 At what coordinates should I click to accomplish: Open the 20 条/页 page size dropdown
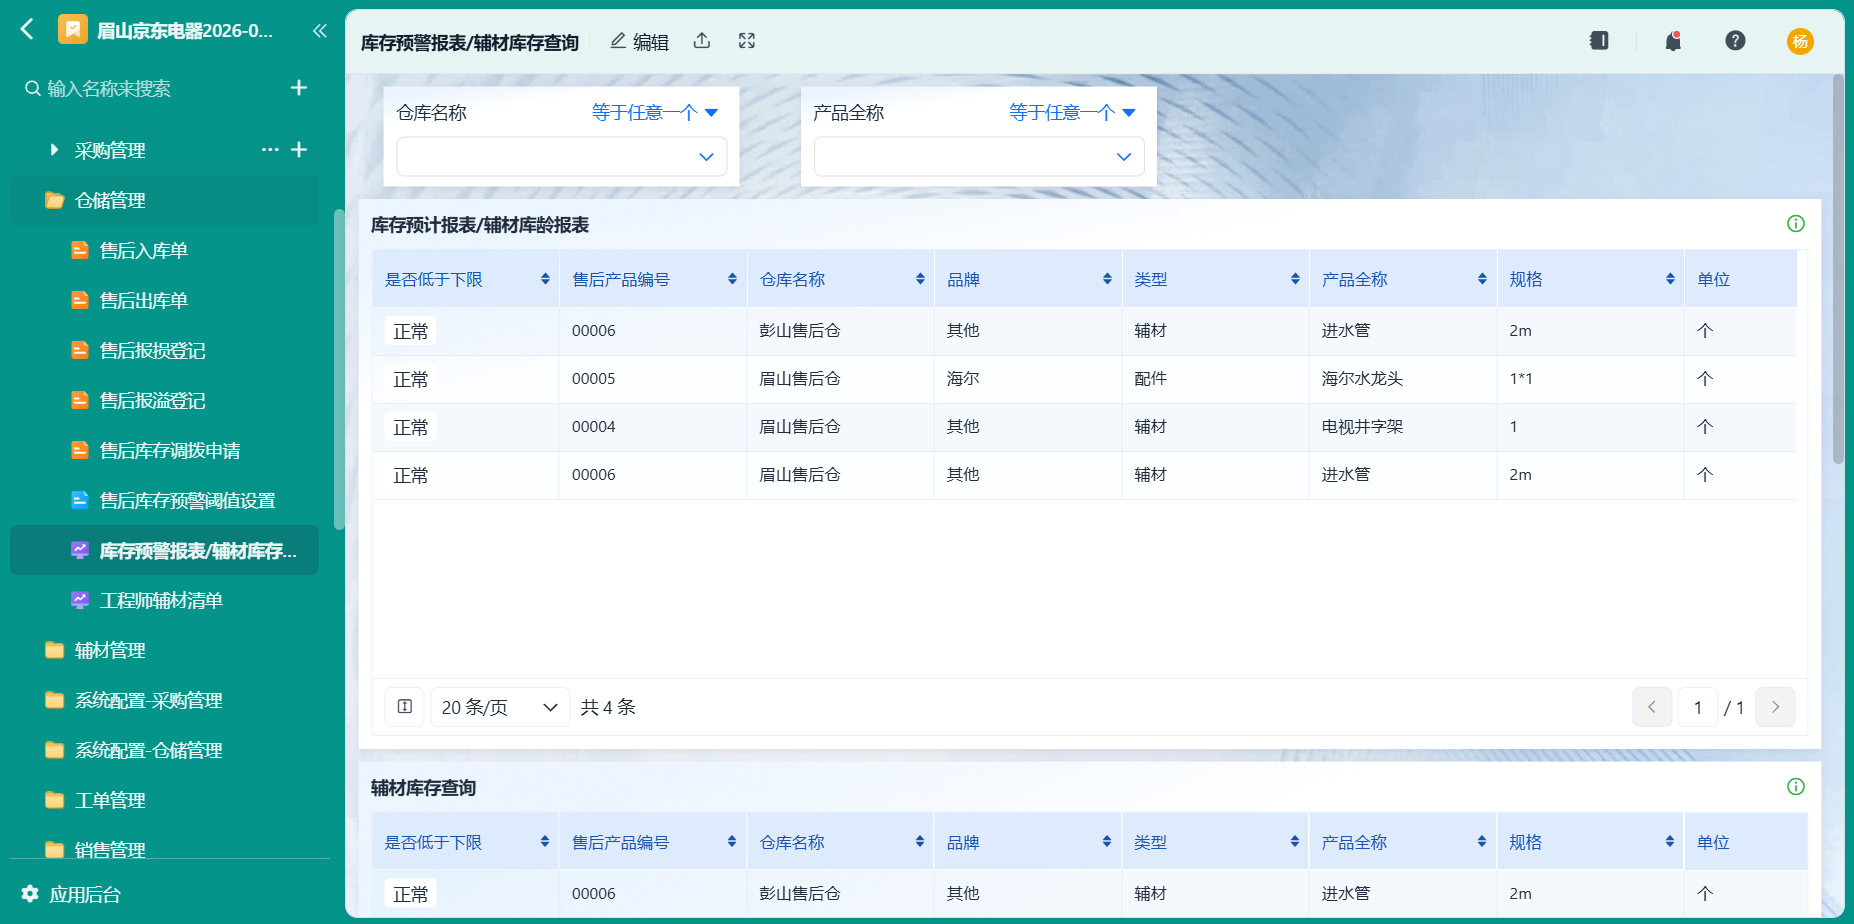coord(500,707)
